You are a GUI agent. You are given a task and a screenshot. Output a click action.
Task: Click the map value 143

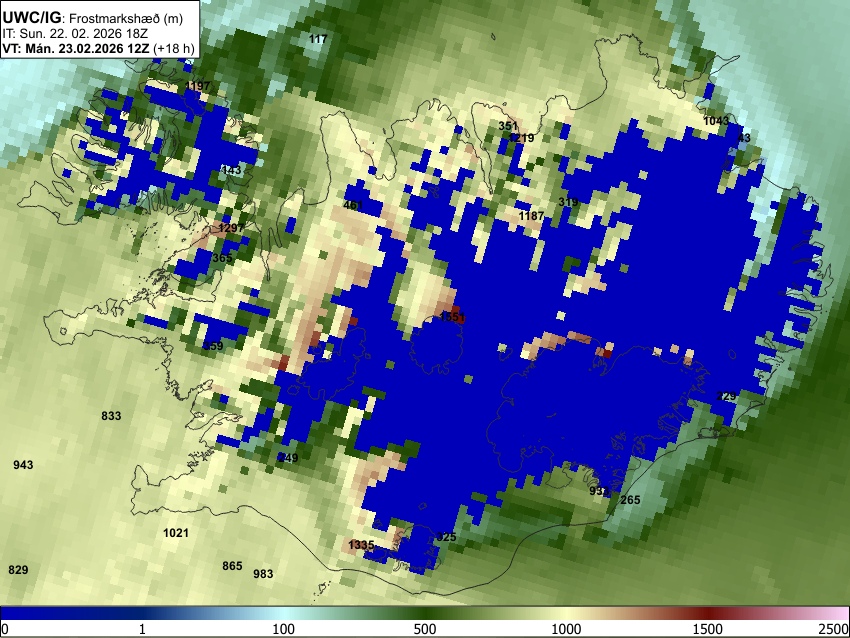pos(231,170)
